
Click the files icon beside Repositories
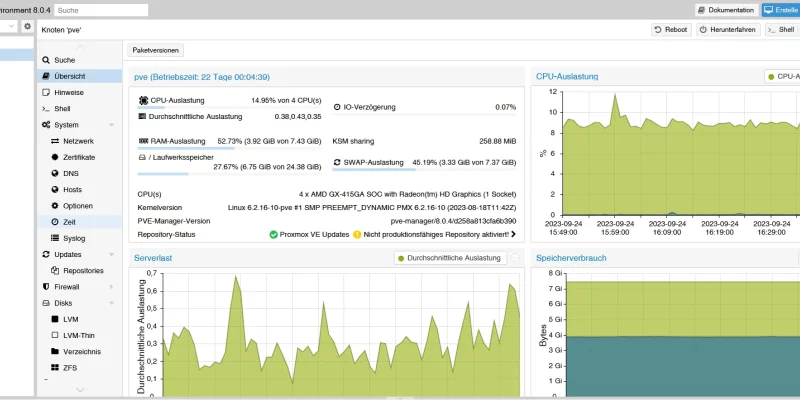tap(55, 271)
